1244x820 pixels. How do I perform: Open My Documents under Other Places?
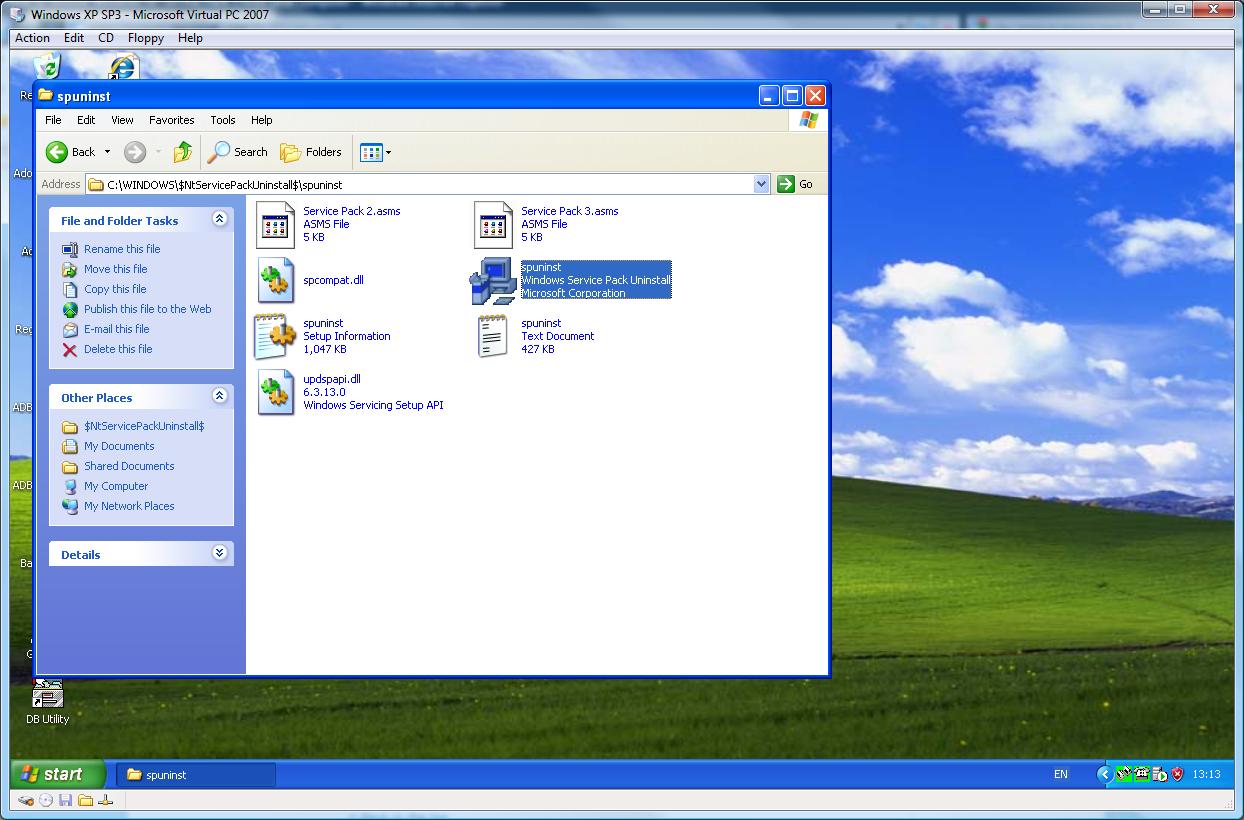119,446
